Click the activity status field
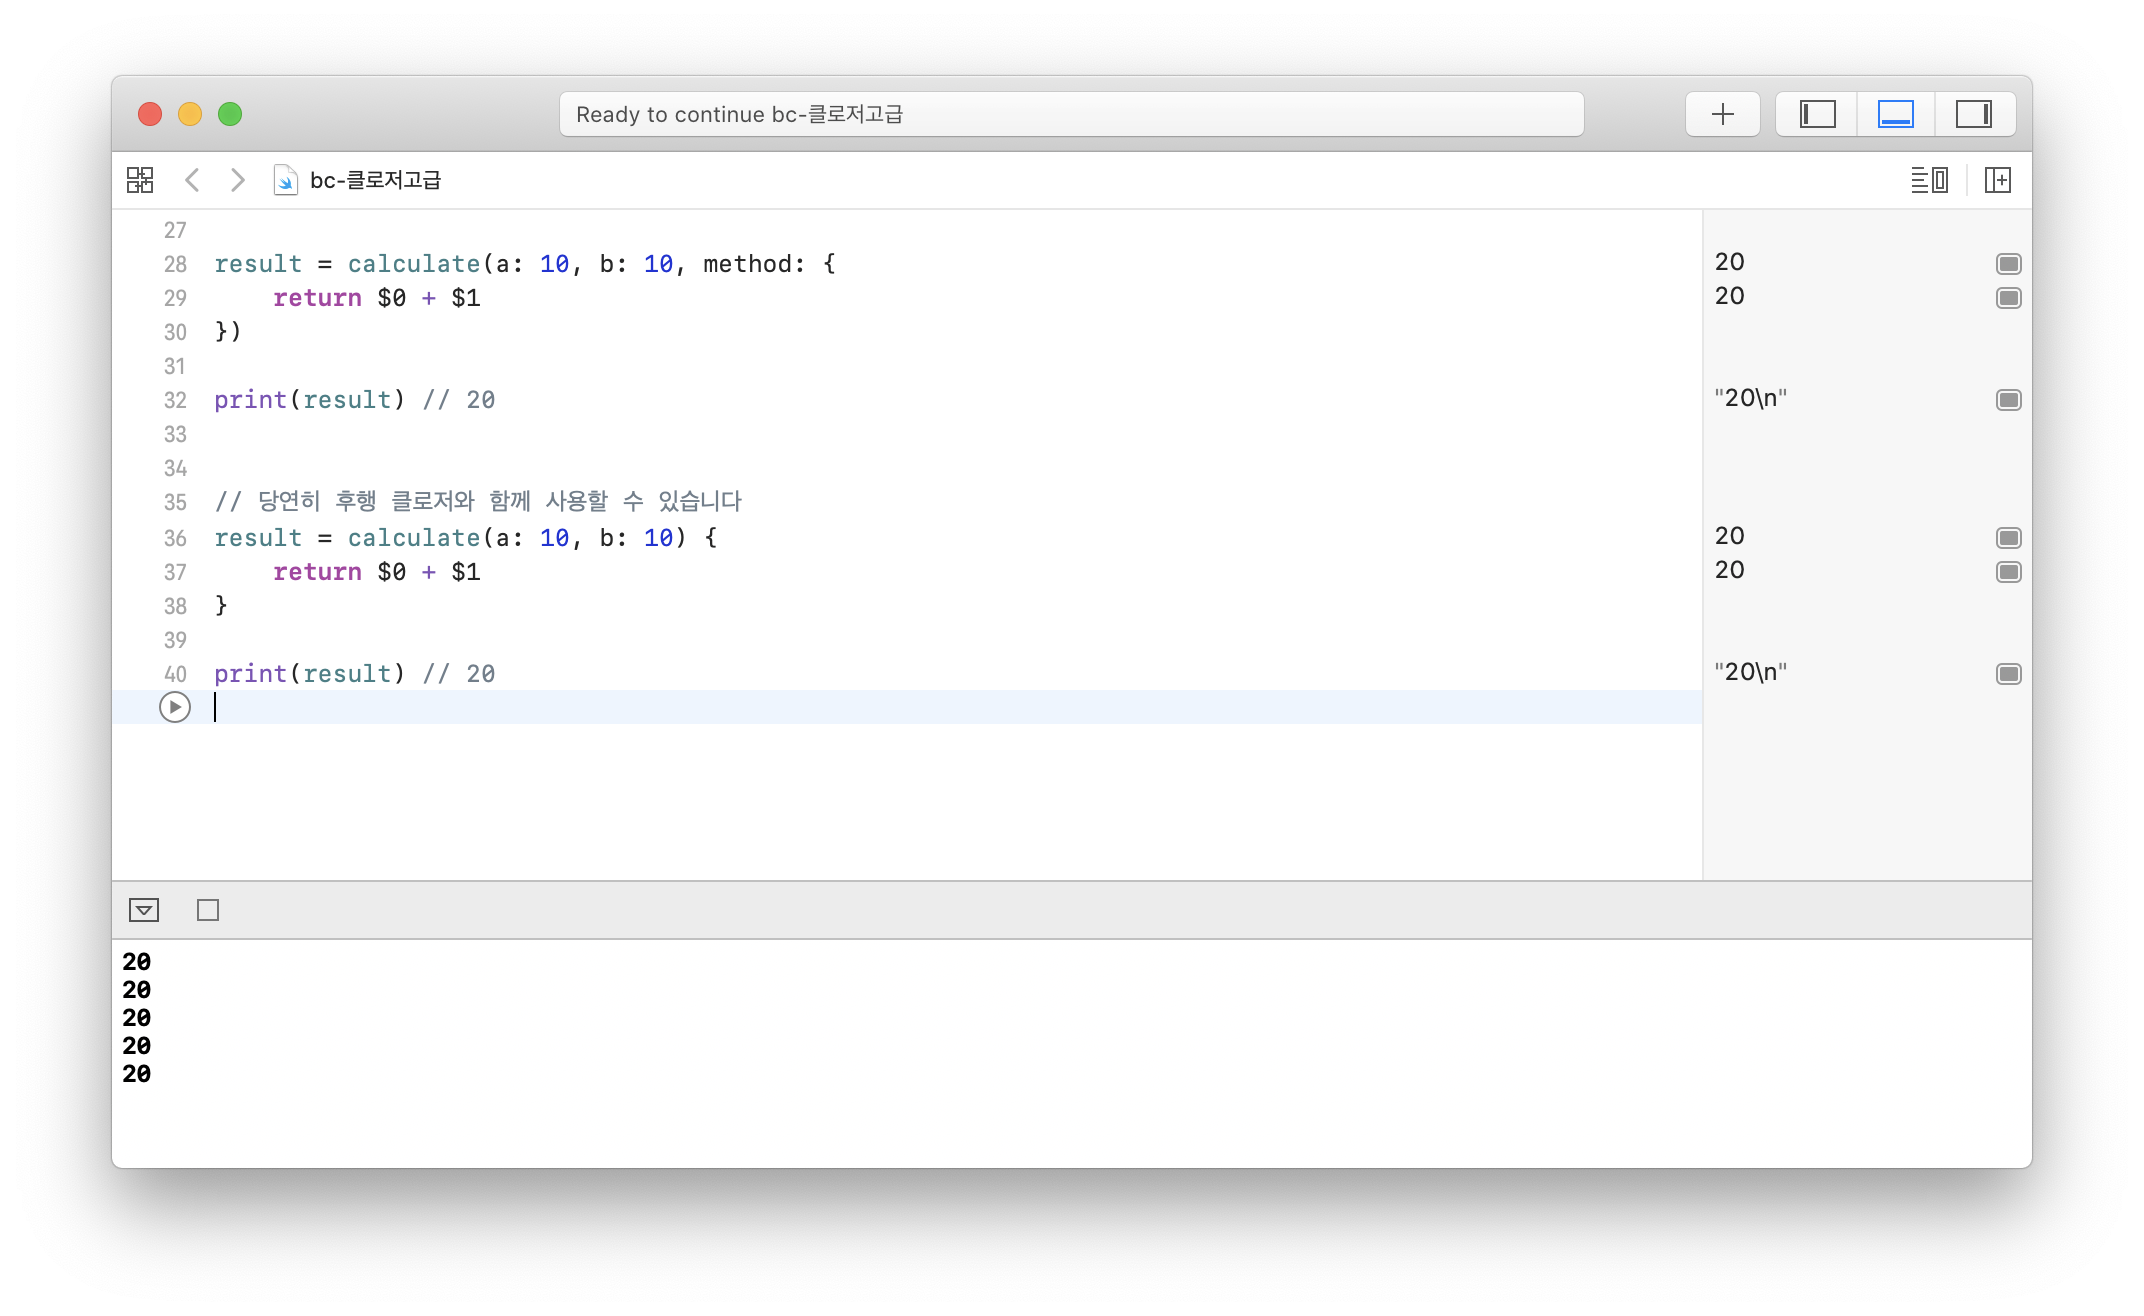 click(x=1070, y=114)
